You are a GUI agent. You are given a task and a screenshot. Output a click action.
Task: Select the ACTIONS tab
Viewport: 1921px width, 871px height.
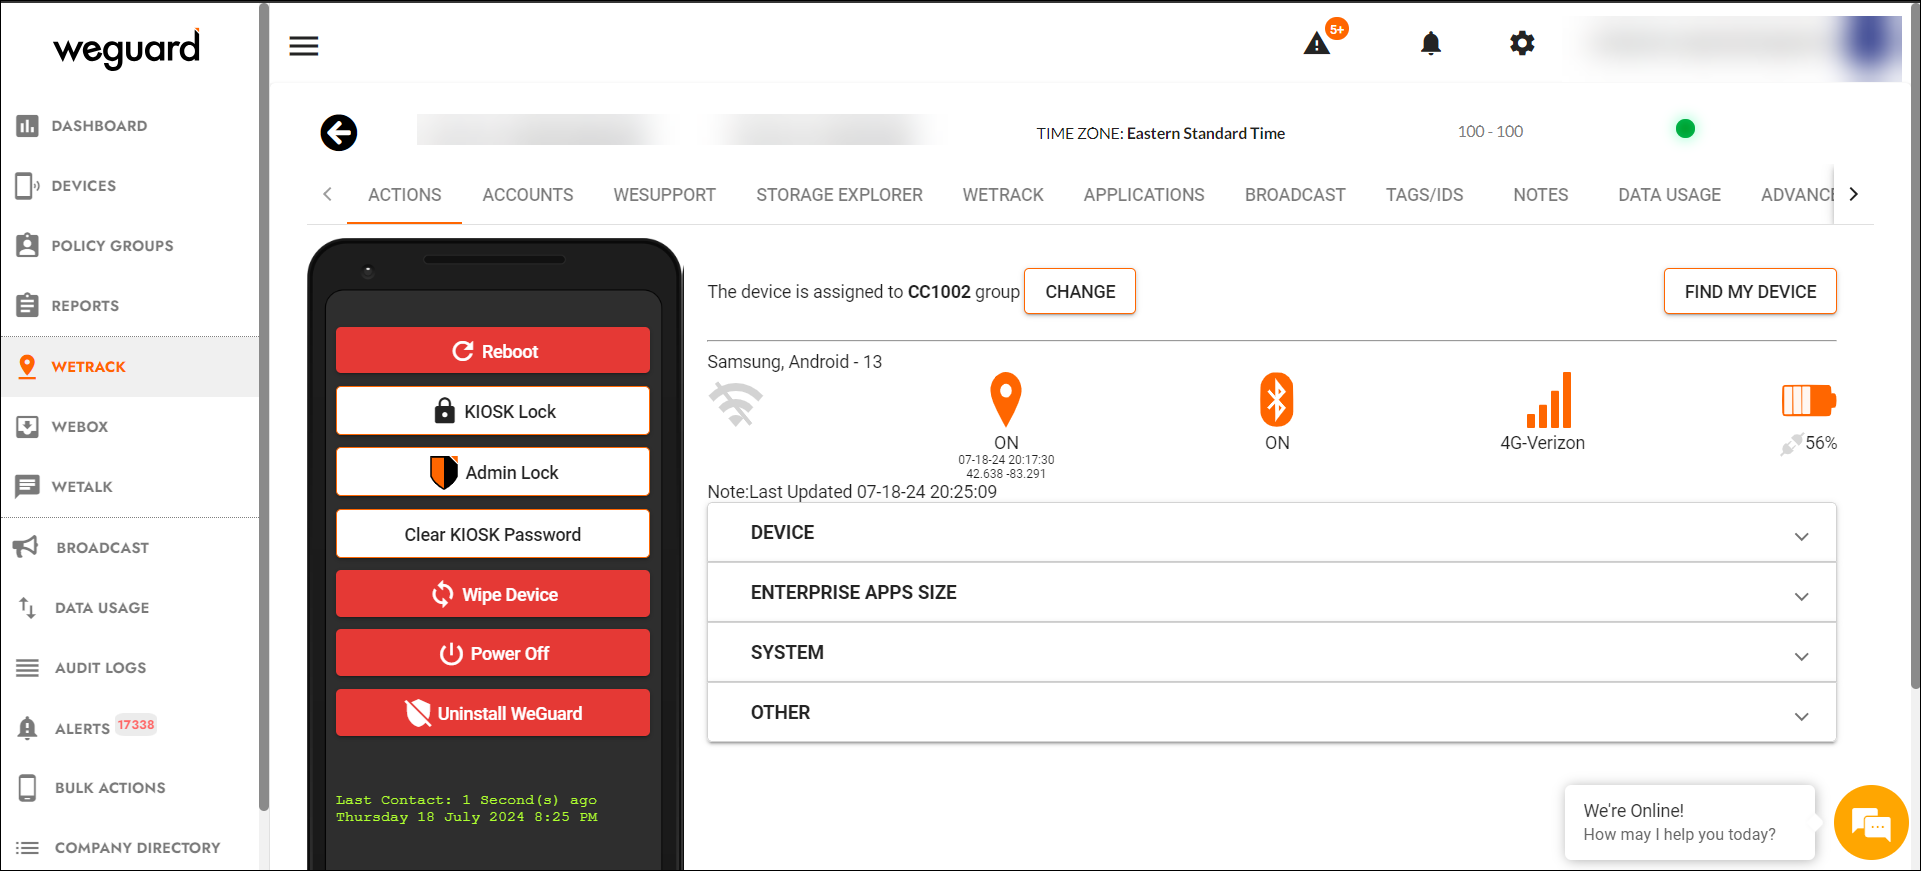405,195
